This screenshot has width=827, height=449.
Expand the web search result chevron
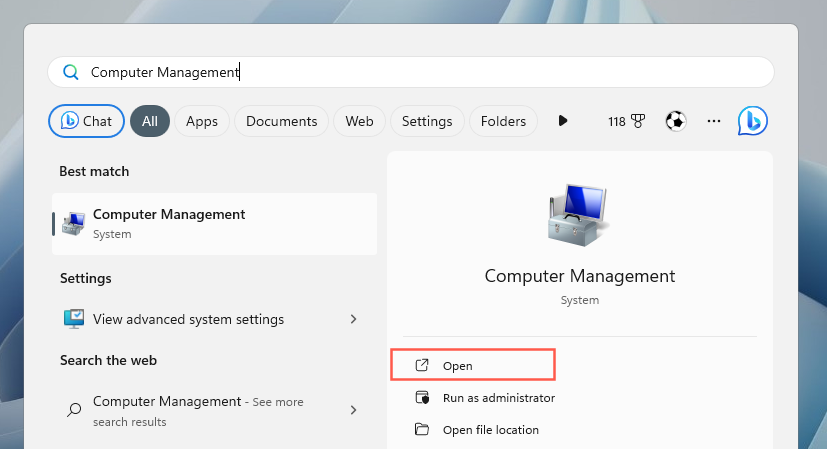coord(353,410)
